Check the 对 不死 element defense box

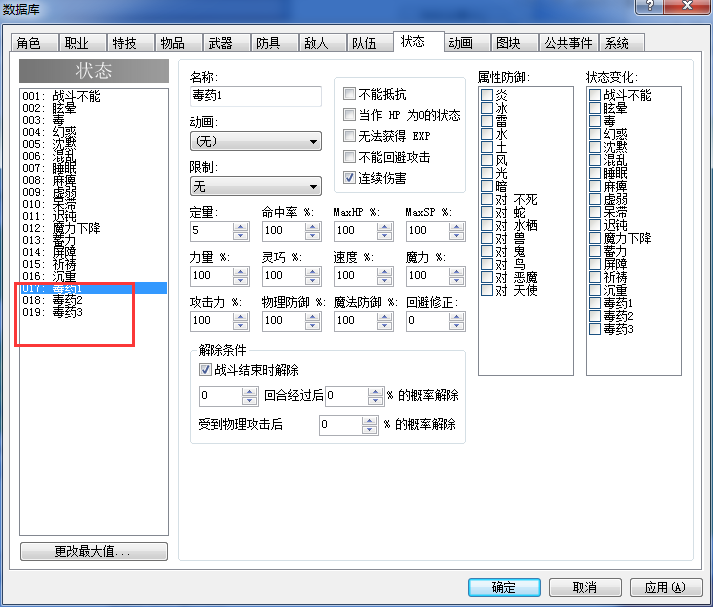point(487,199)
